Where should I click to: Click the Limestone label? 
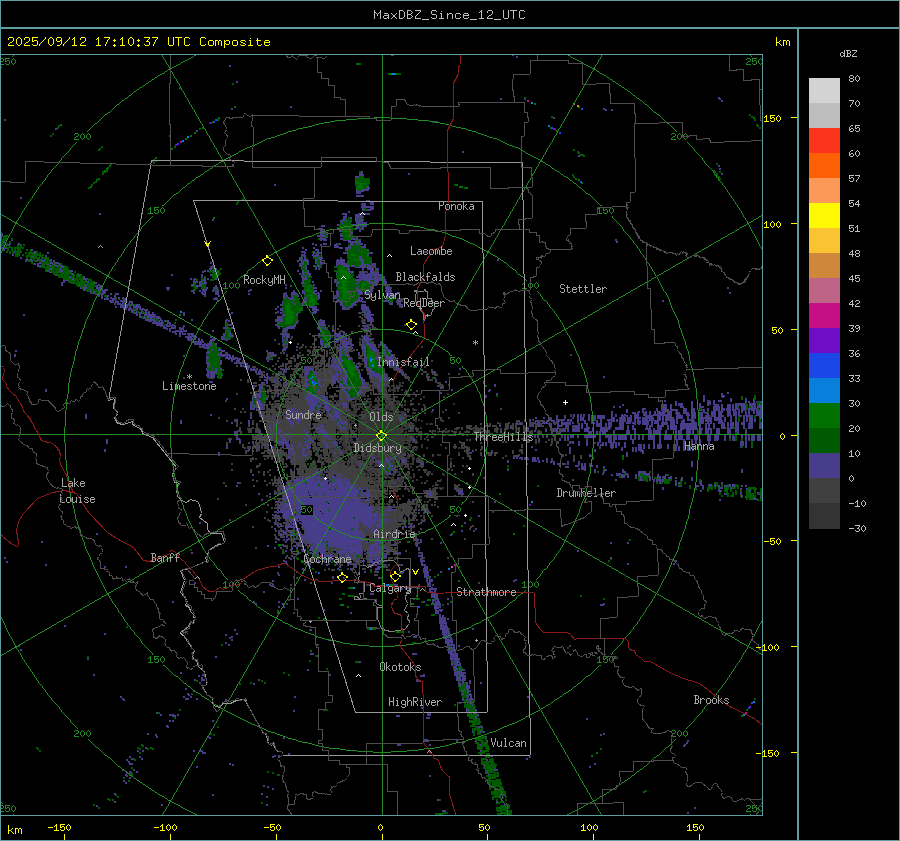click(x=189, y=386)
